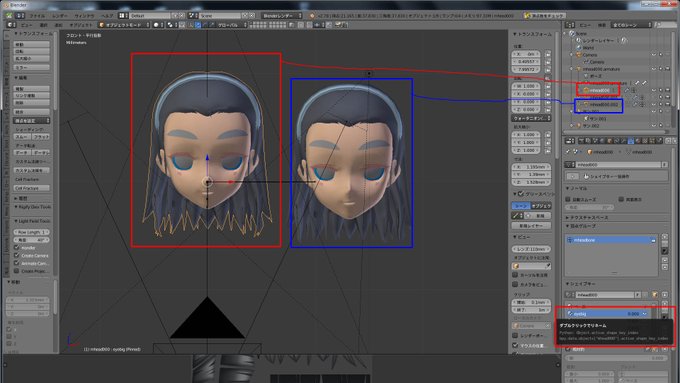The image size is (680, 383).
Task: Open the 原点を設定 dropdown
Action: (x=32, y=120)
